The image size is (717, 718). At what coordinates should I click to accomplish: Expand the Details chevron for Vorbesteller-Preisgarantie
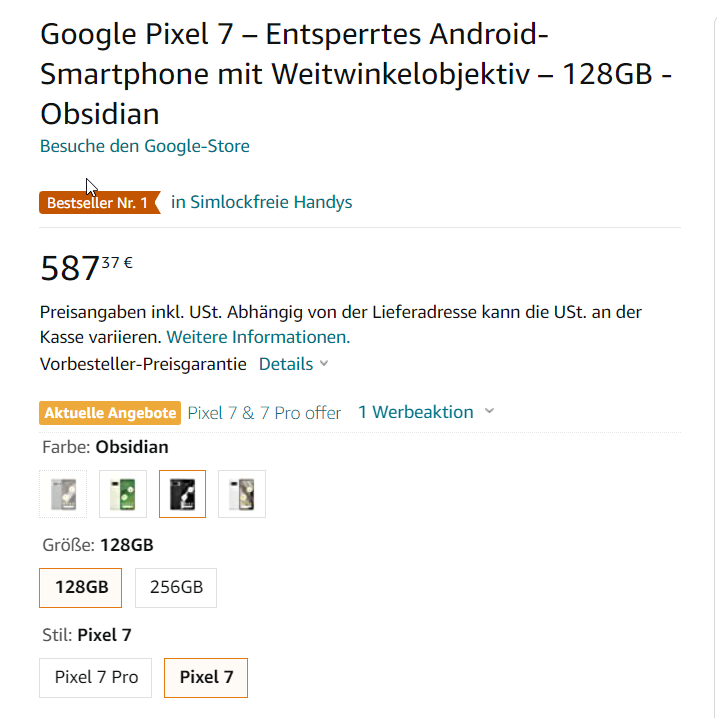tap(293, 364)
